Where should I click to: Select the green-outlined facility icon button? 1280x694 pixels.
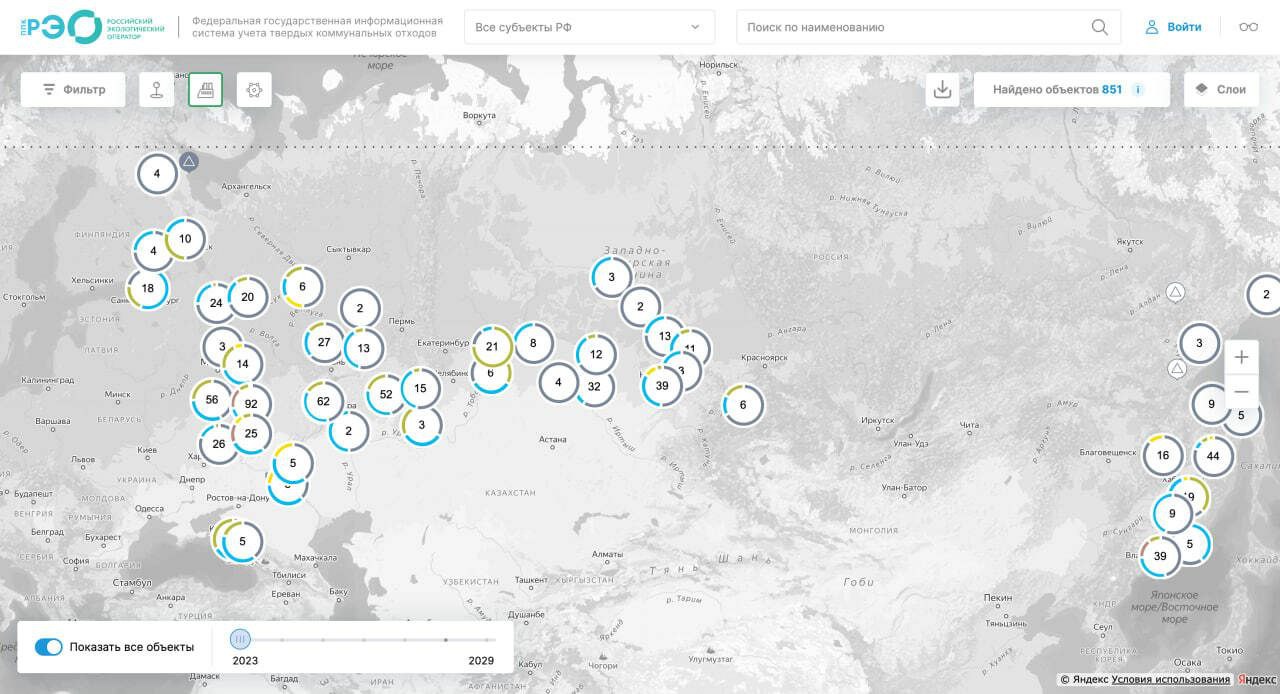[x=205, y=90]
